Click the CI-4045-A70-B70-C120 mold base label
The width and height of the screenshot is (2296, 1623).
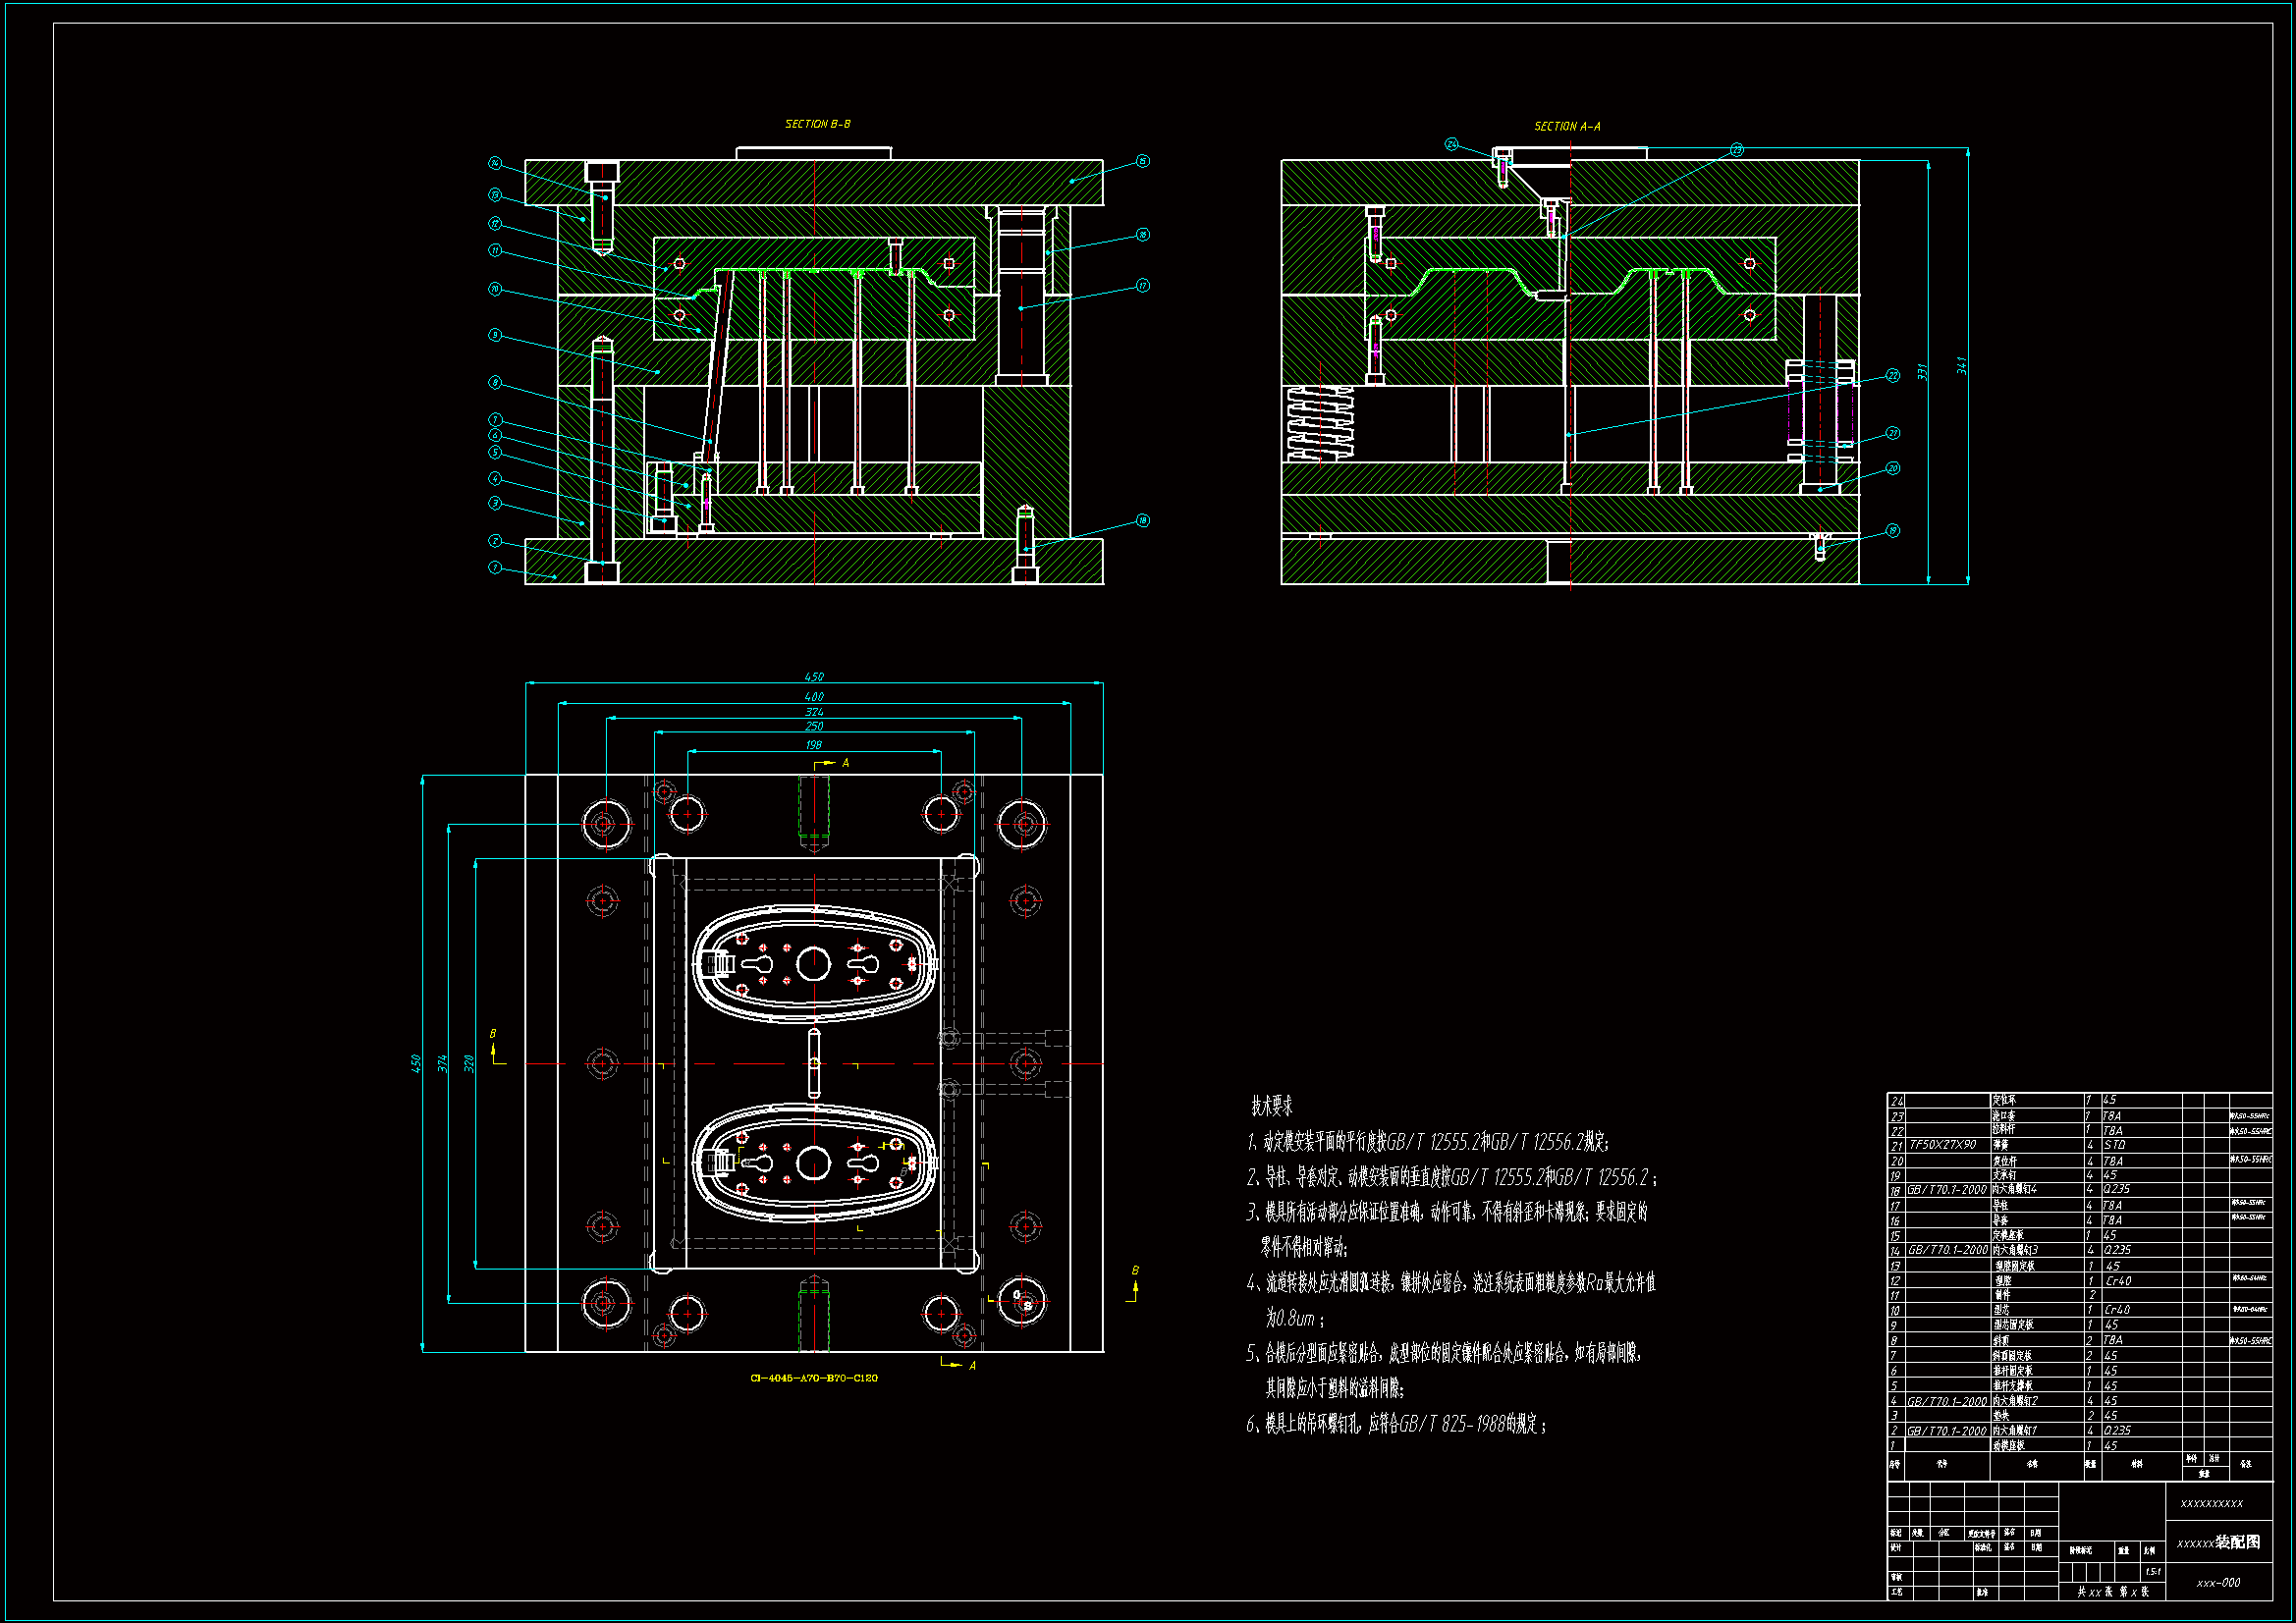click(814, 1378)
